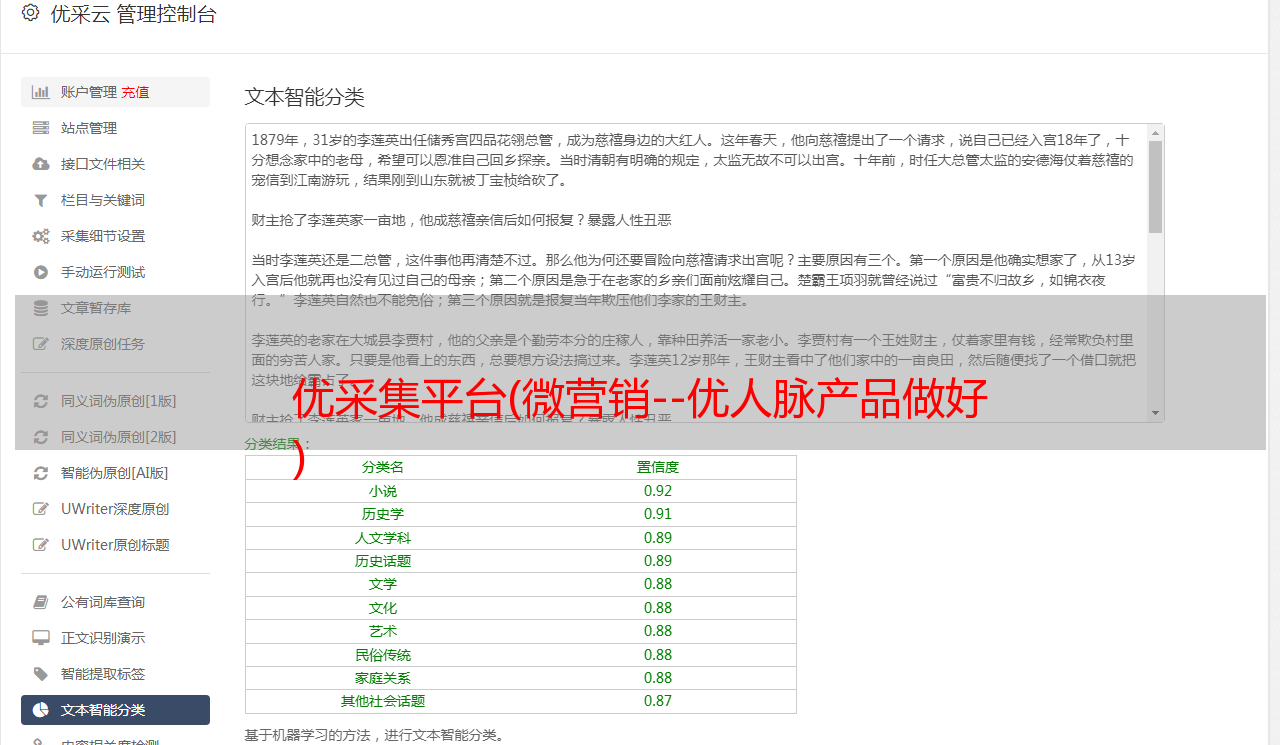Open 采集细节设置 in sidebar

115,236
